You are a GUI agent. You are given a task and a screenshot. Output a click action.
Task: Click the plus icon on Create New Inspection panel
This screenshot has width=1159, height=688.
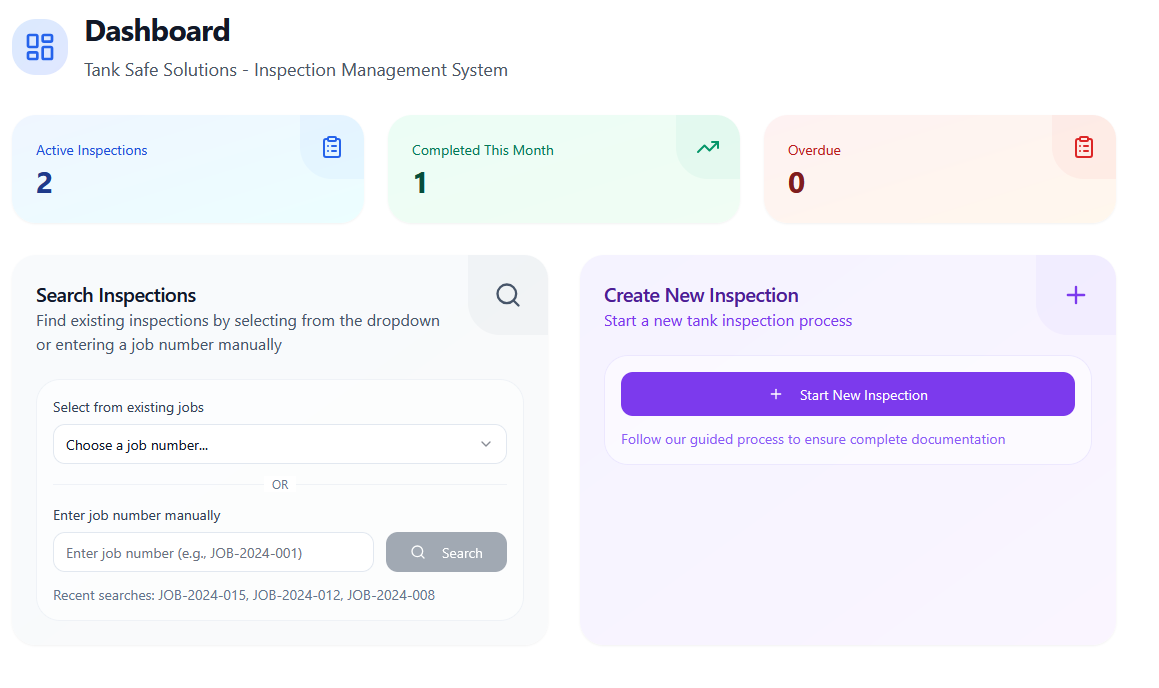[x=1075, y=295]
